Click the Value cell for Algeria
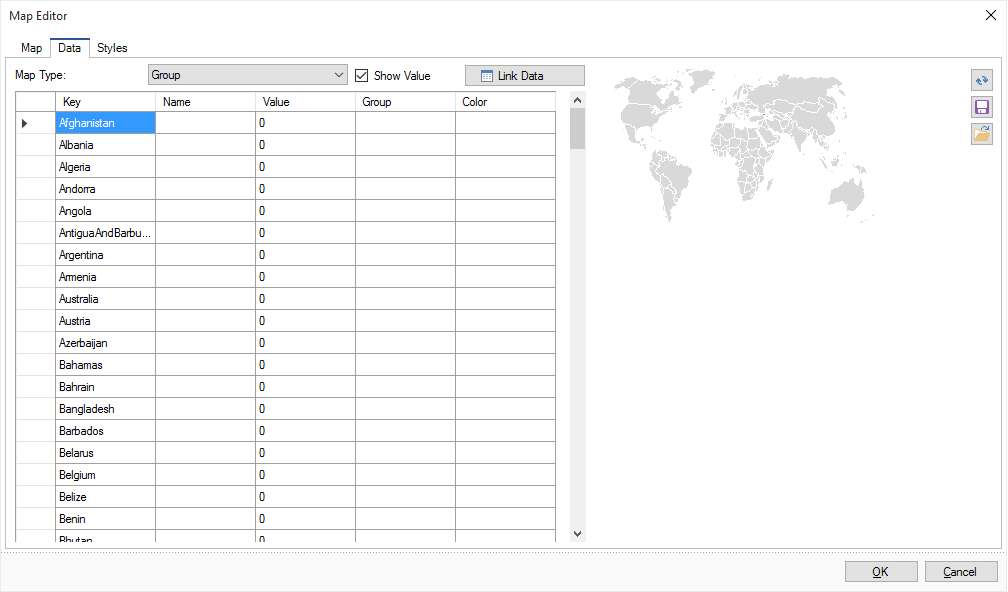Viewport: 1008px width, 592px height. (x=305, y=167)
